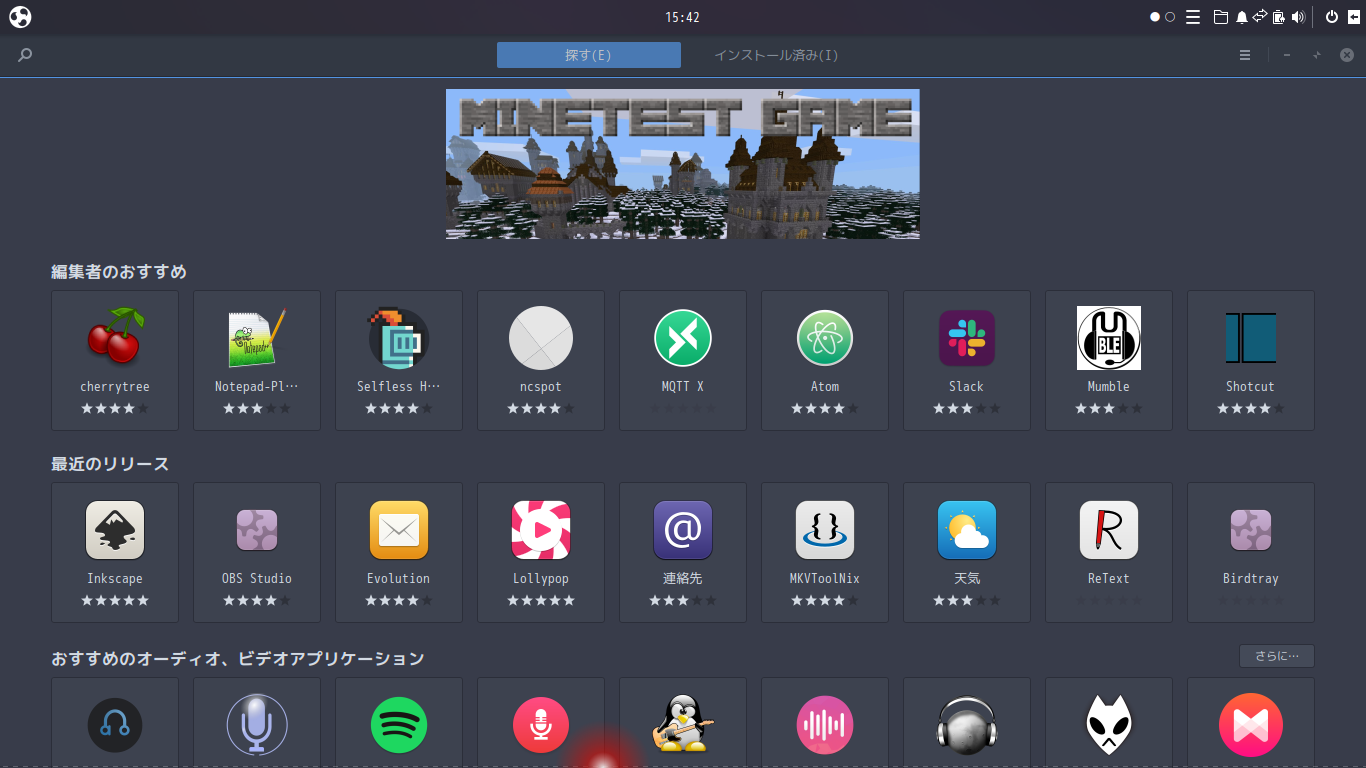The width and height of the screenshot is (1366, 768).
Task: Open the blue headphones audio app icon
Action: 115,725
